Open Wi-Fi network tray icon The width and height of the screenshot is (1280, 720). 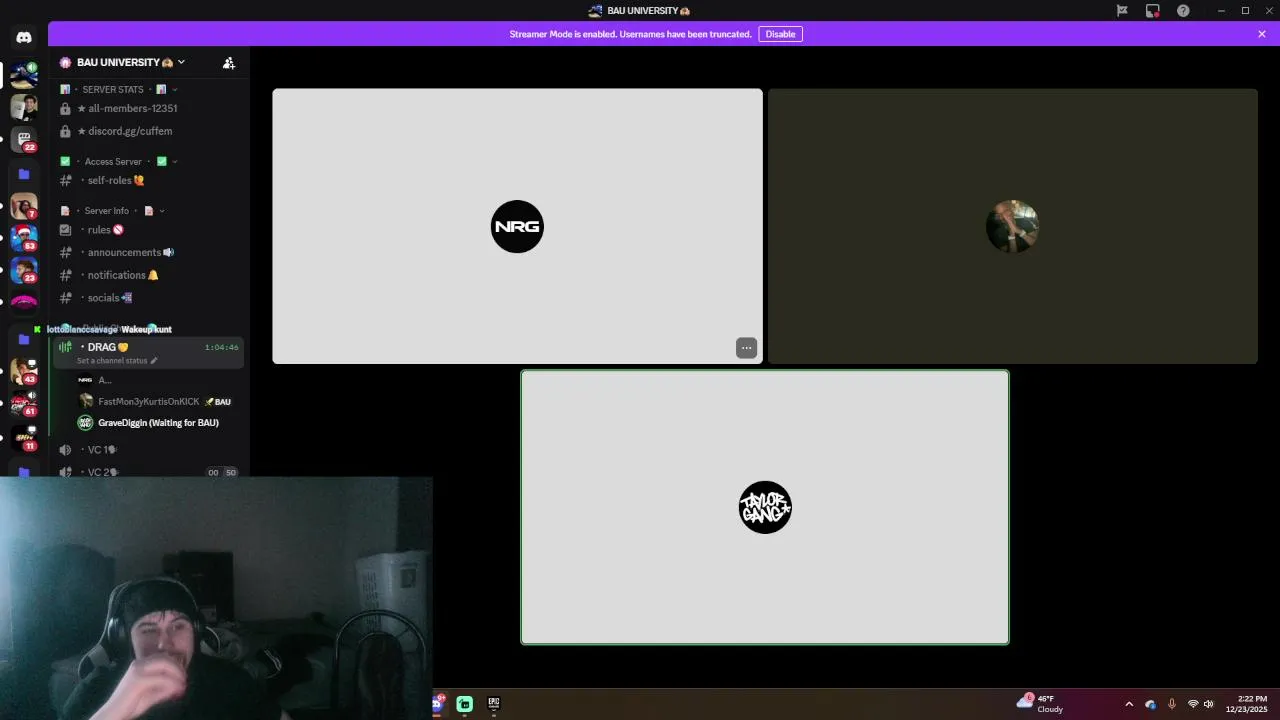pos(1193,704)
